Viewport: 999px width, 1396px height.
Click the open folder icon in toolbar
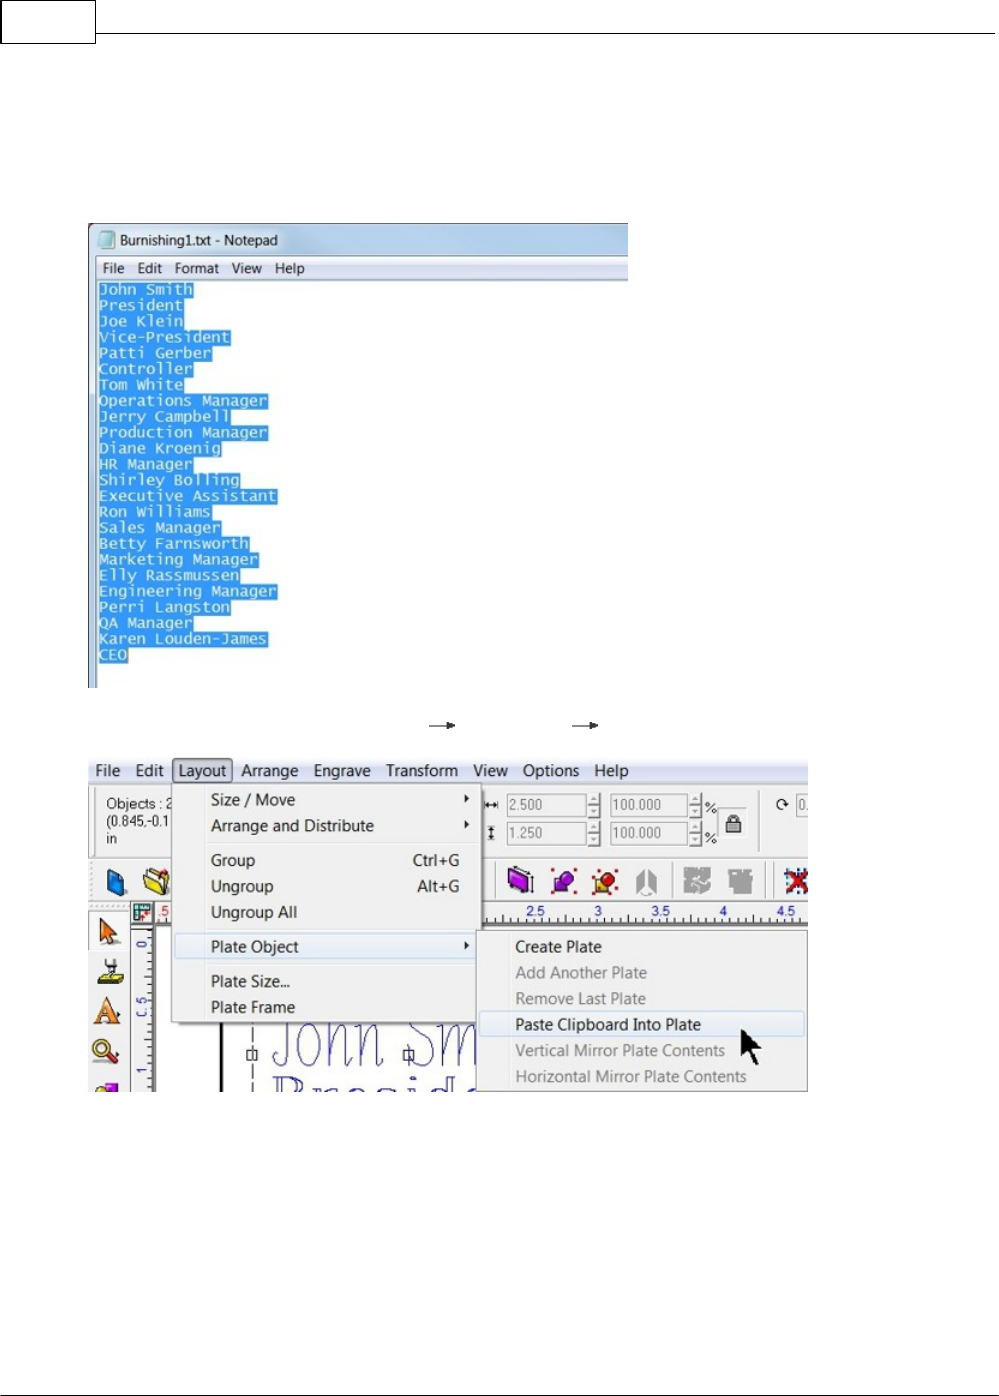156,881
